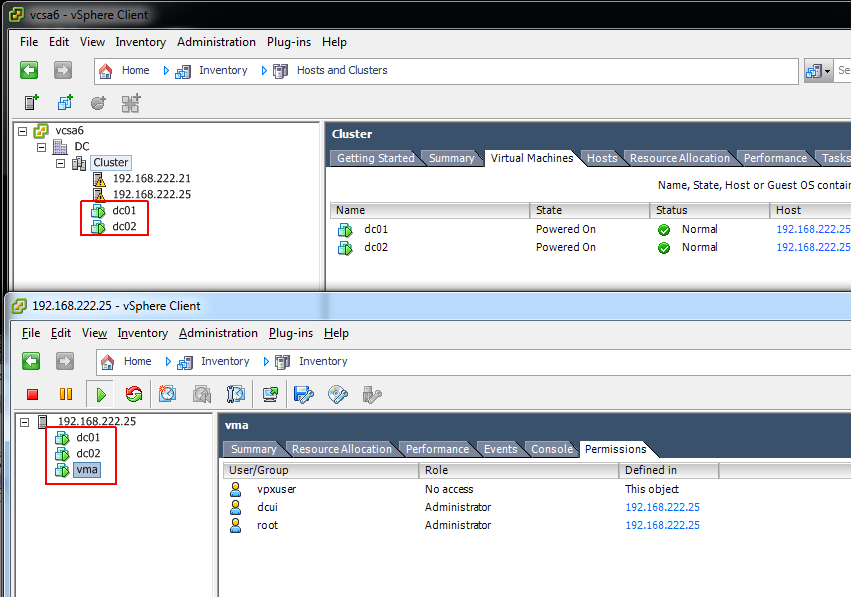Open View menu in 192.168.222.25 window
Screen dimensions: 851x597
(x=94, y=333)
